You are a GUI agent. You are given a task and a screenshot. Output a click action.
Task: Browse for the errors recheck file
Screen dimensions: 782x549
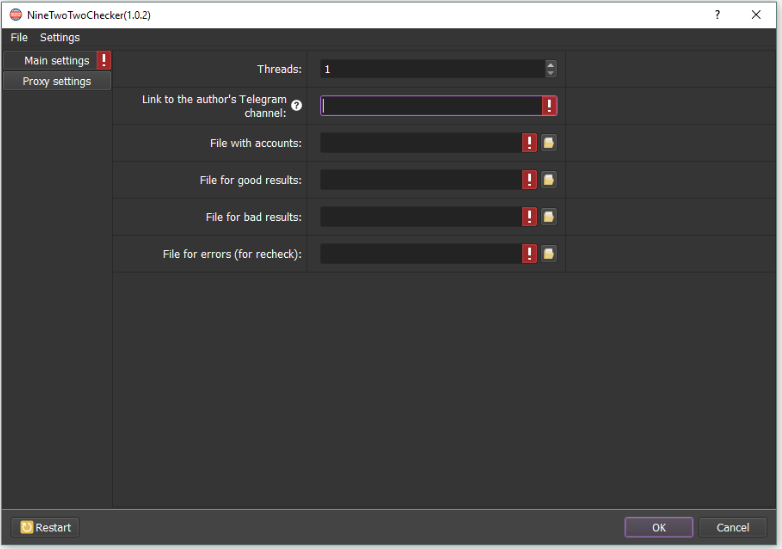(x=548, y=254)
